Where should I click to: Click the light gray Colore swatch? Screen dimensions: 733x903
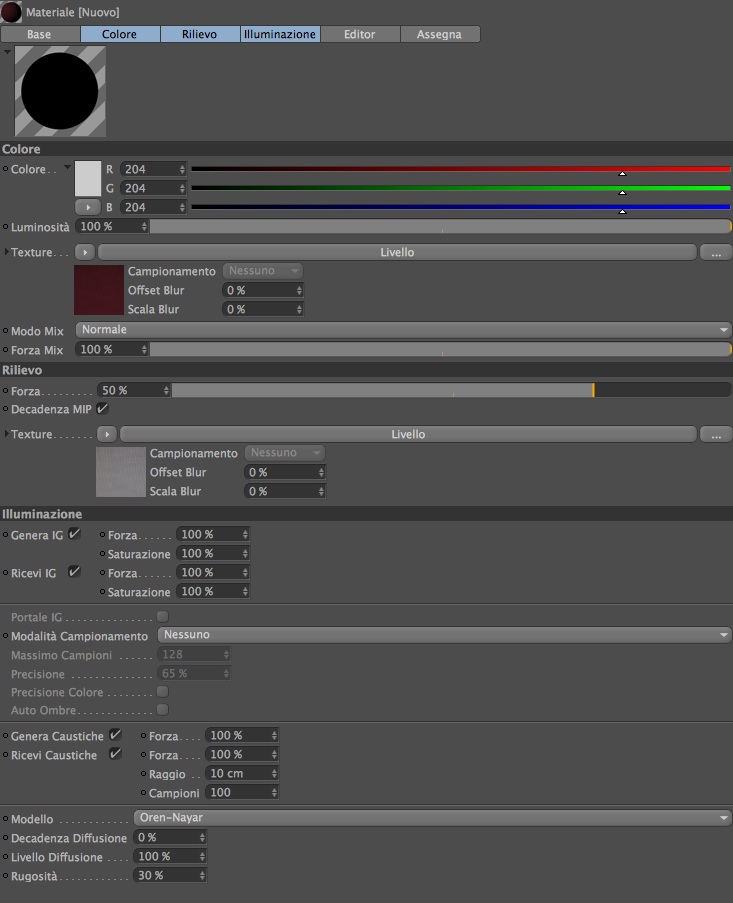click(88, 179)
